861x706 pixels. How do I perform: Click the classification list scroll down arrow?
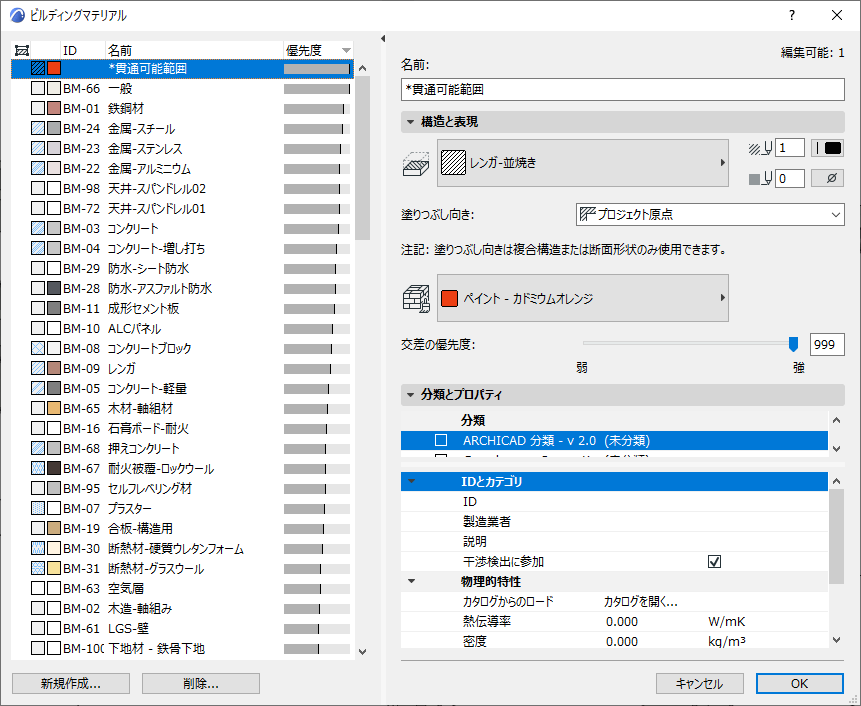click(836, 449)
